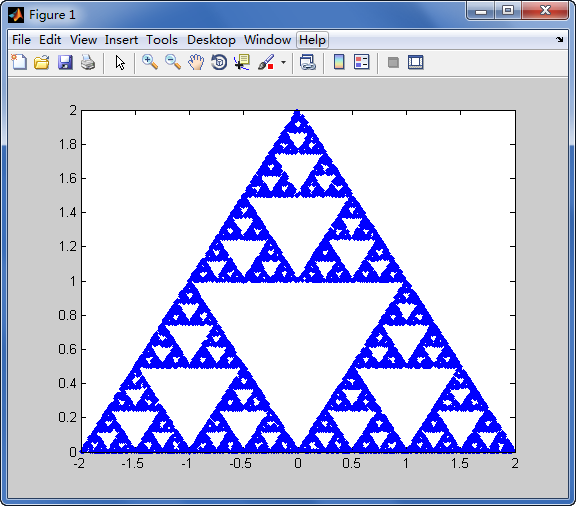Show Plot Tools and dock figure

pyautogui.click(x=415, y=62)
